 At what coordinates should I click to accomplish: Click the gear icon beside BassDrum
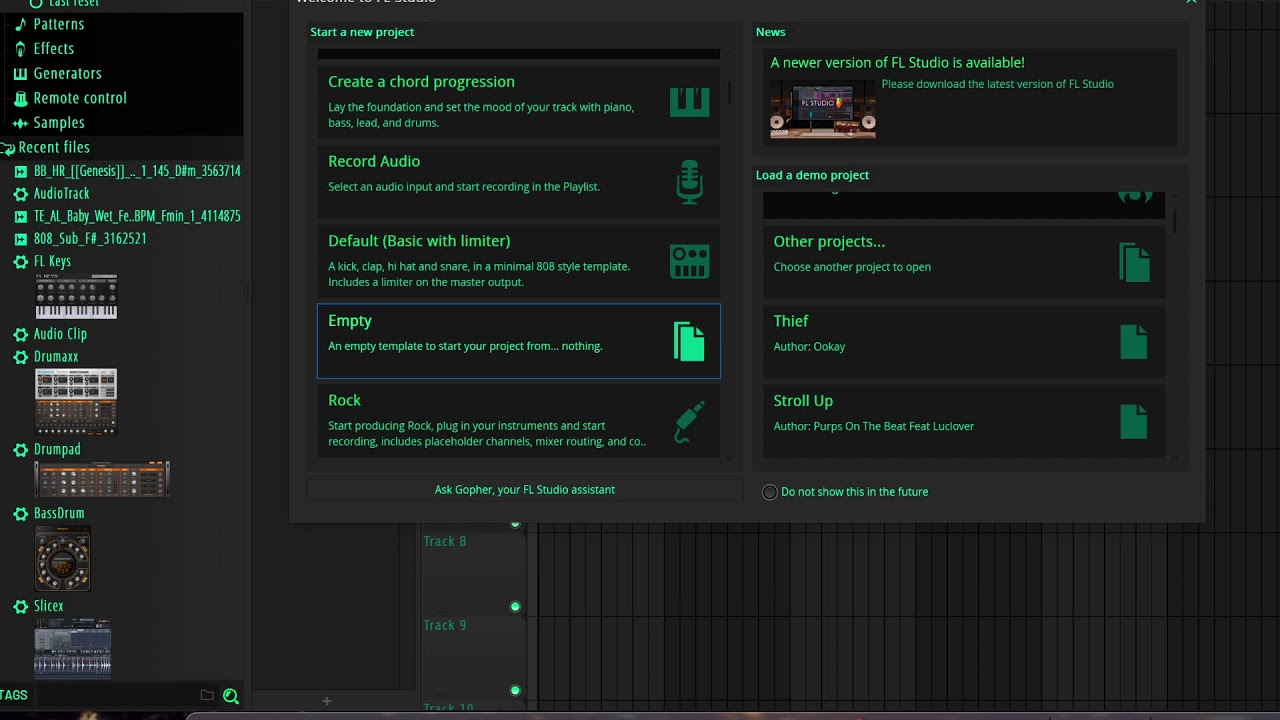tap(20, 514)
